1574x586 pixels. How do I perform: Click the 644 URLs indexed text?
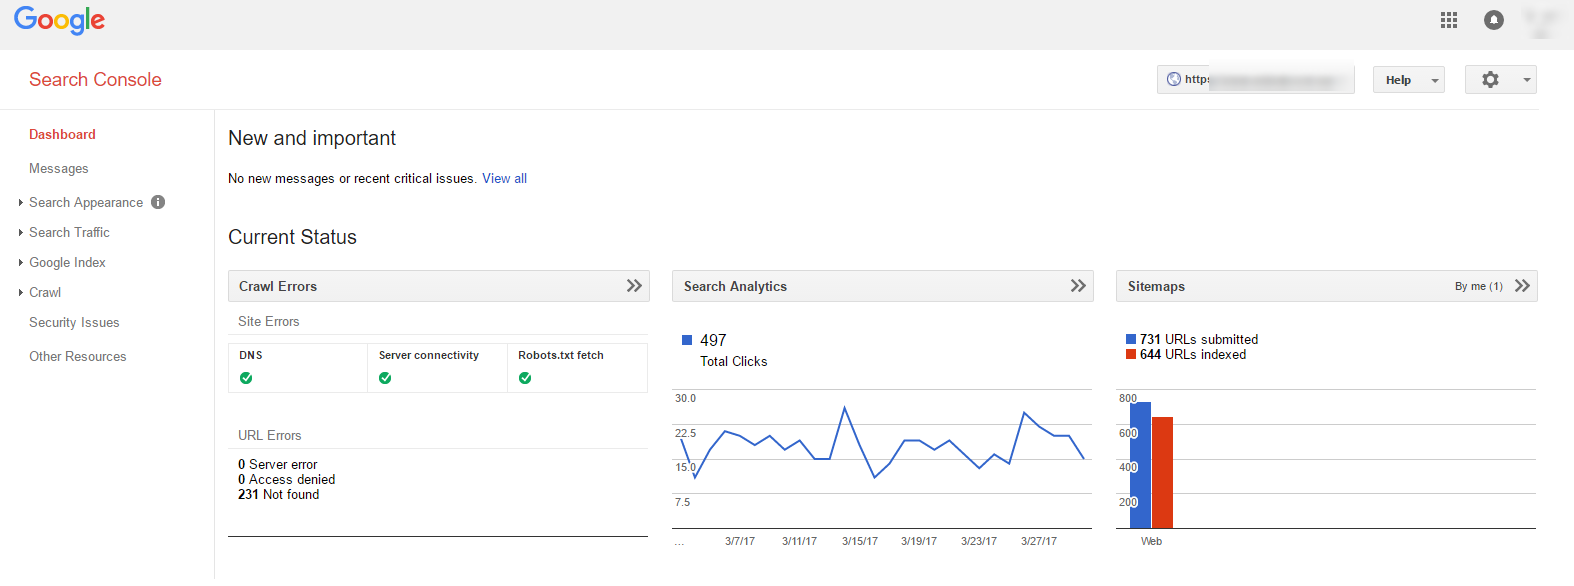(1193, 354)
